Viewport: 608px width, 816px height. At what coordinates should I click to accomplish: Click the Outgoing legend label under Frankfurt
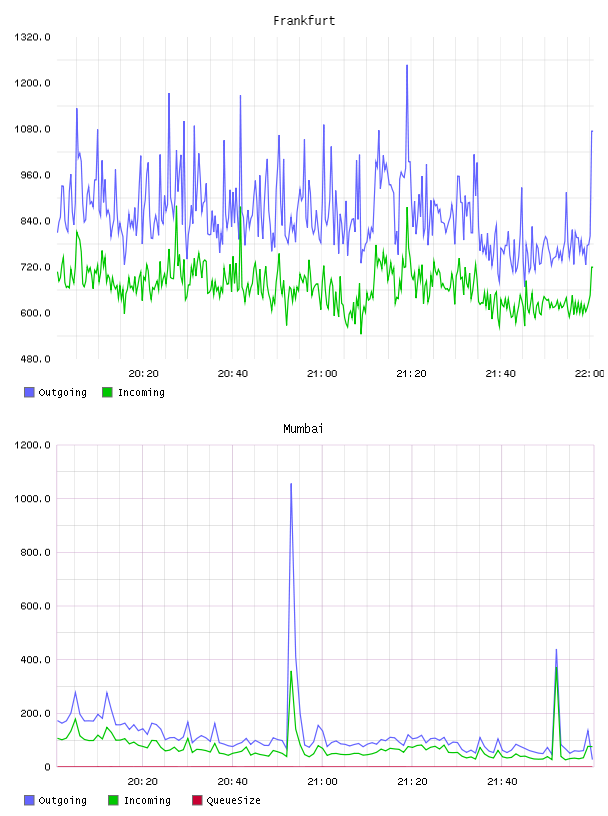click(x=62, y=392)
